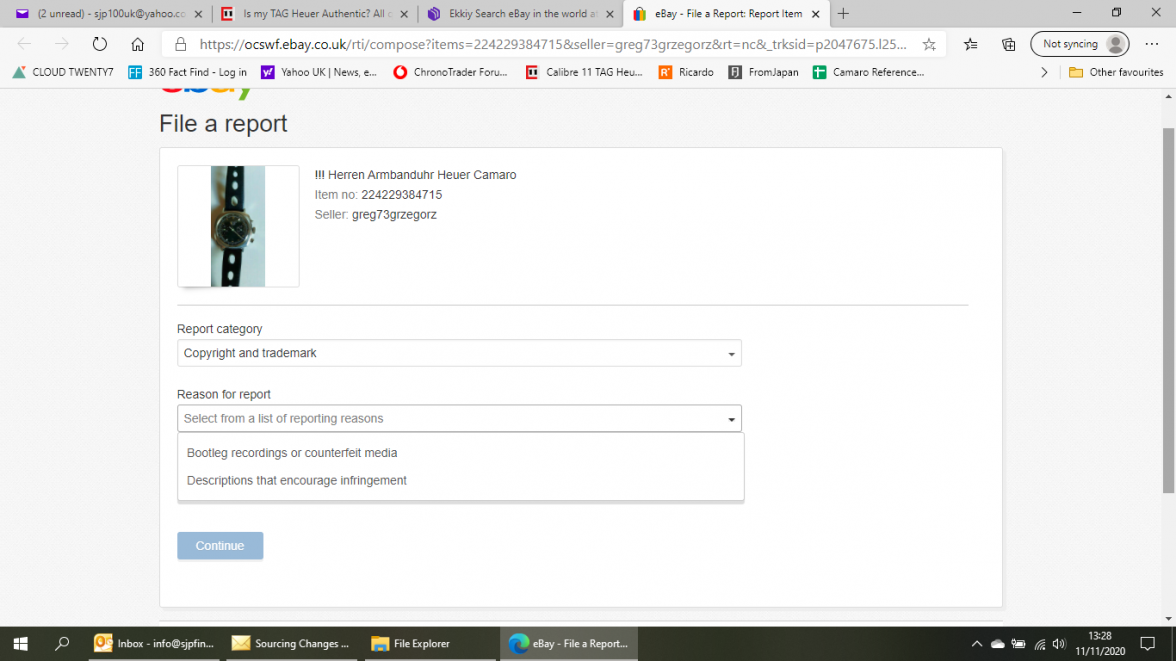Click item number 224229384715
Screen dimensions: 1176x661
402,195
